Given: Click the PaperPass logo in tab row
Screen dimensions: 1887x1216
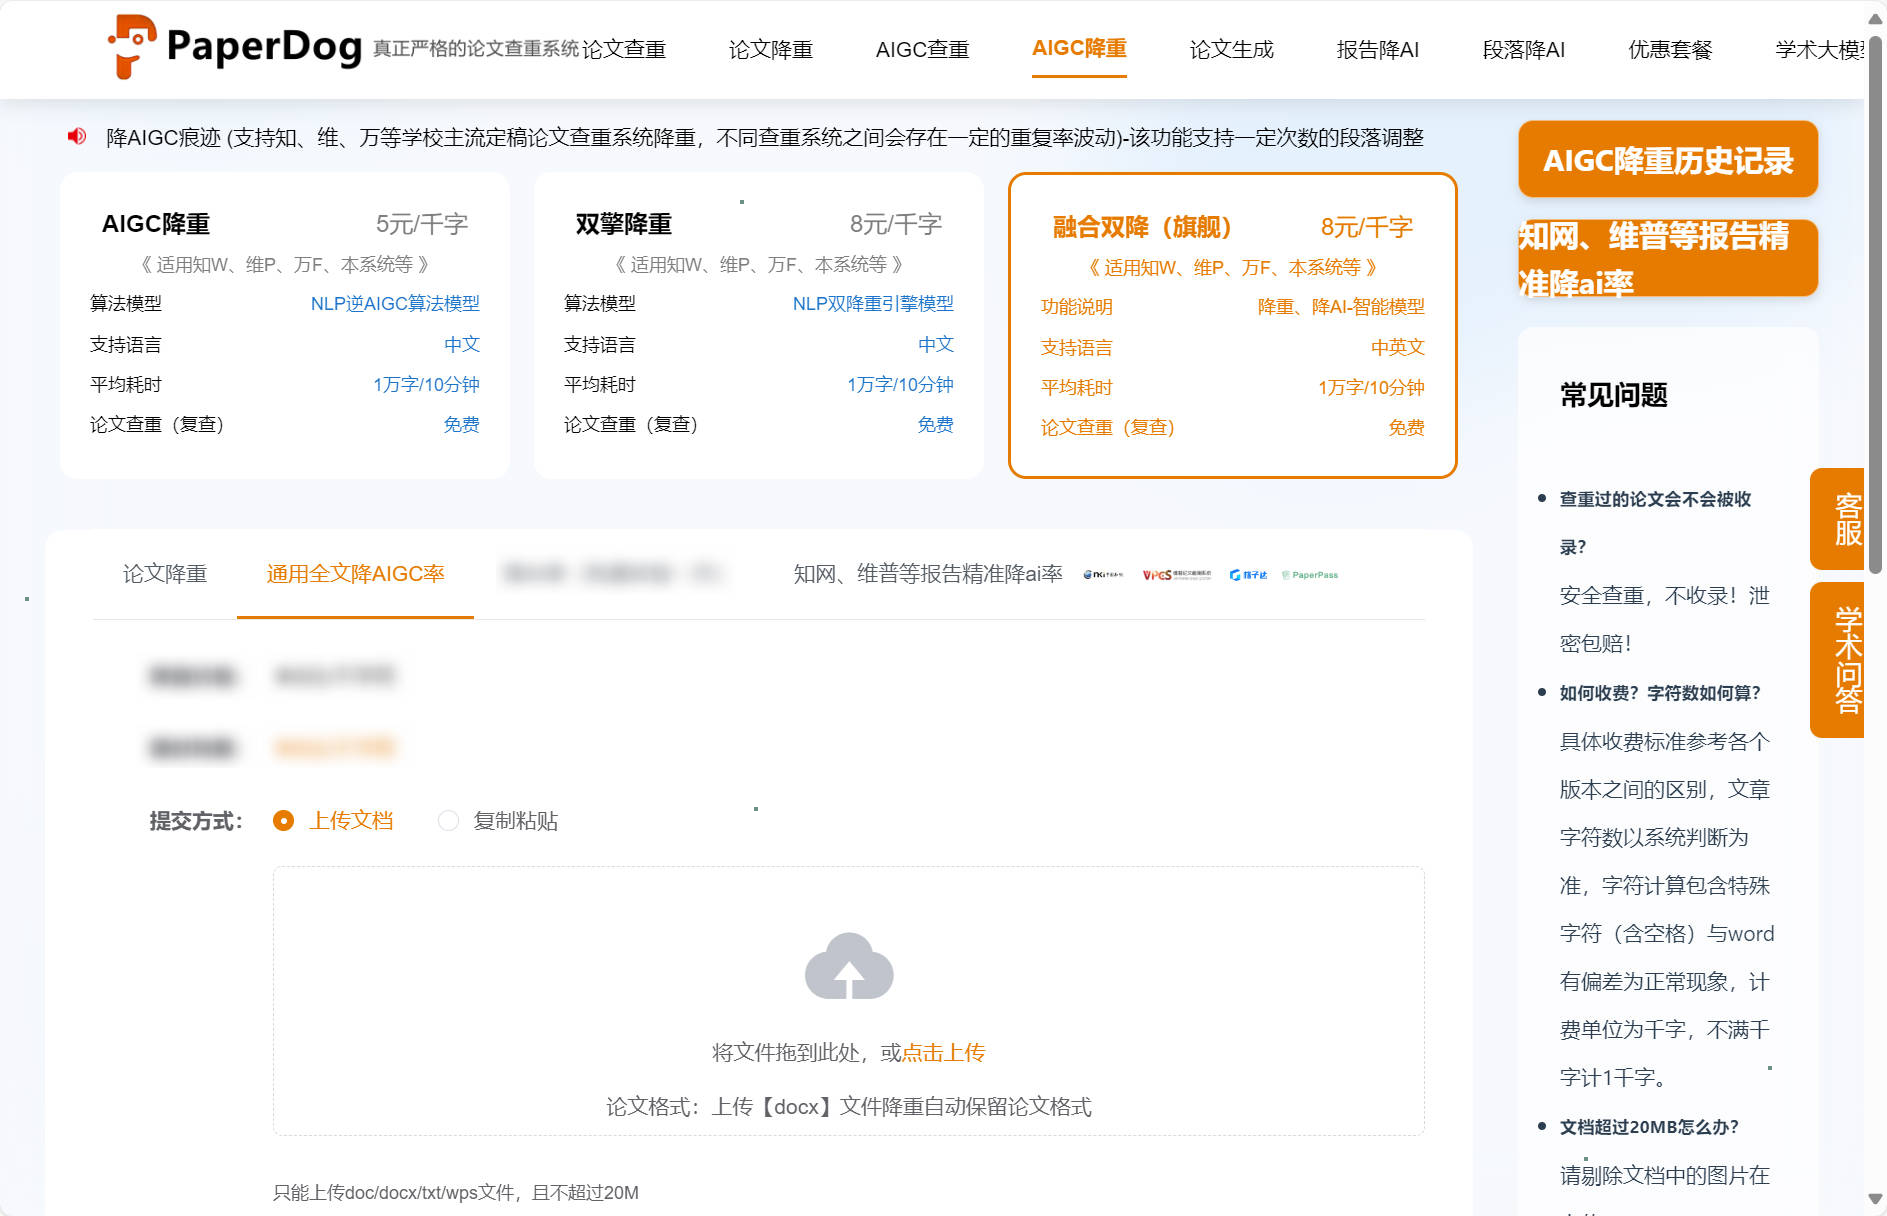Looking at the screenshot, I should [1310, 575].
